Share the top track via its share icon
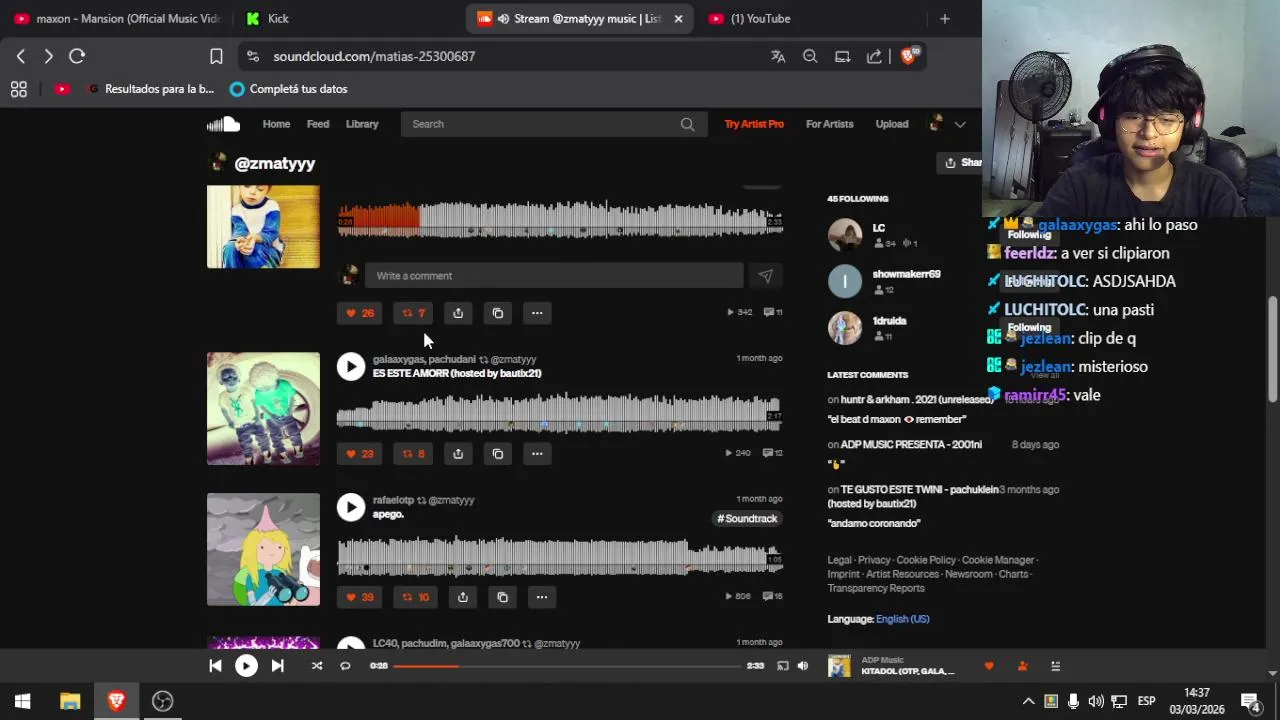 [x=458, y=313]
